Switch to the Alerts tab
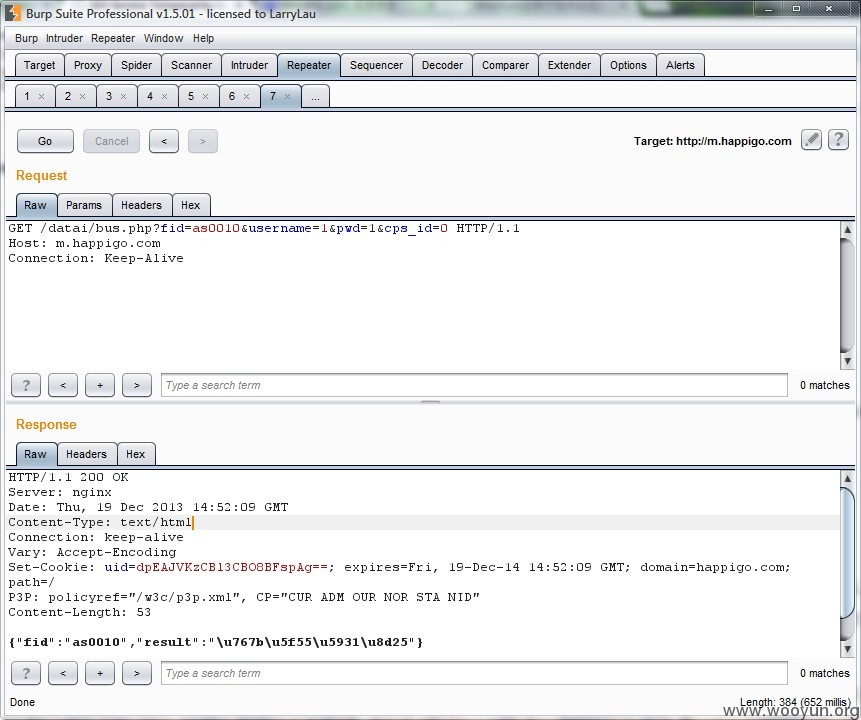The height and width of the screenshot is (720, 861). pos(680,65)
